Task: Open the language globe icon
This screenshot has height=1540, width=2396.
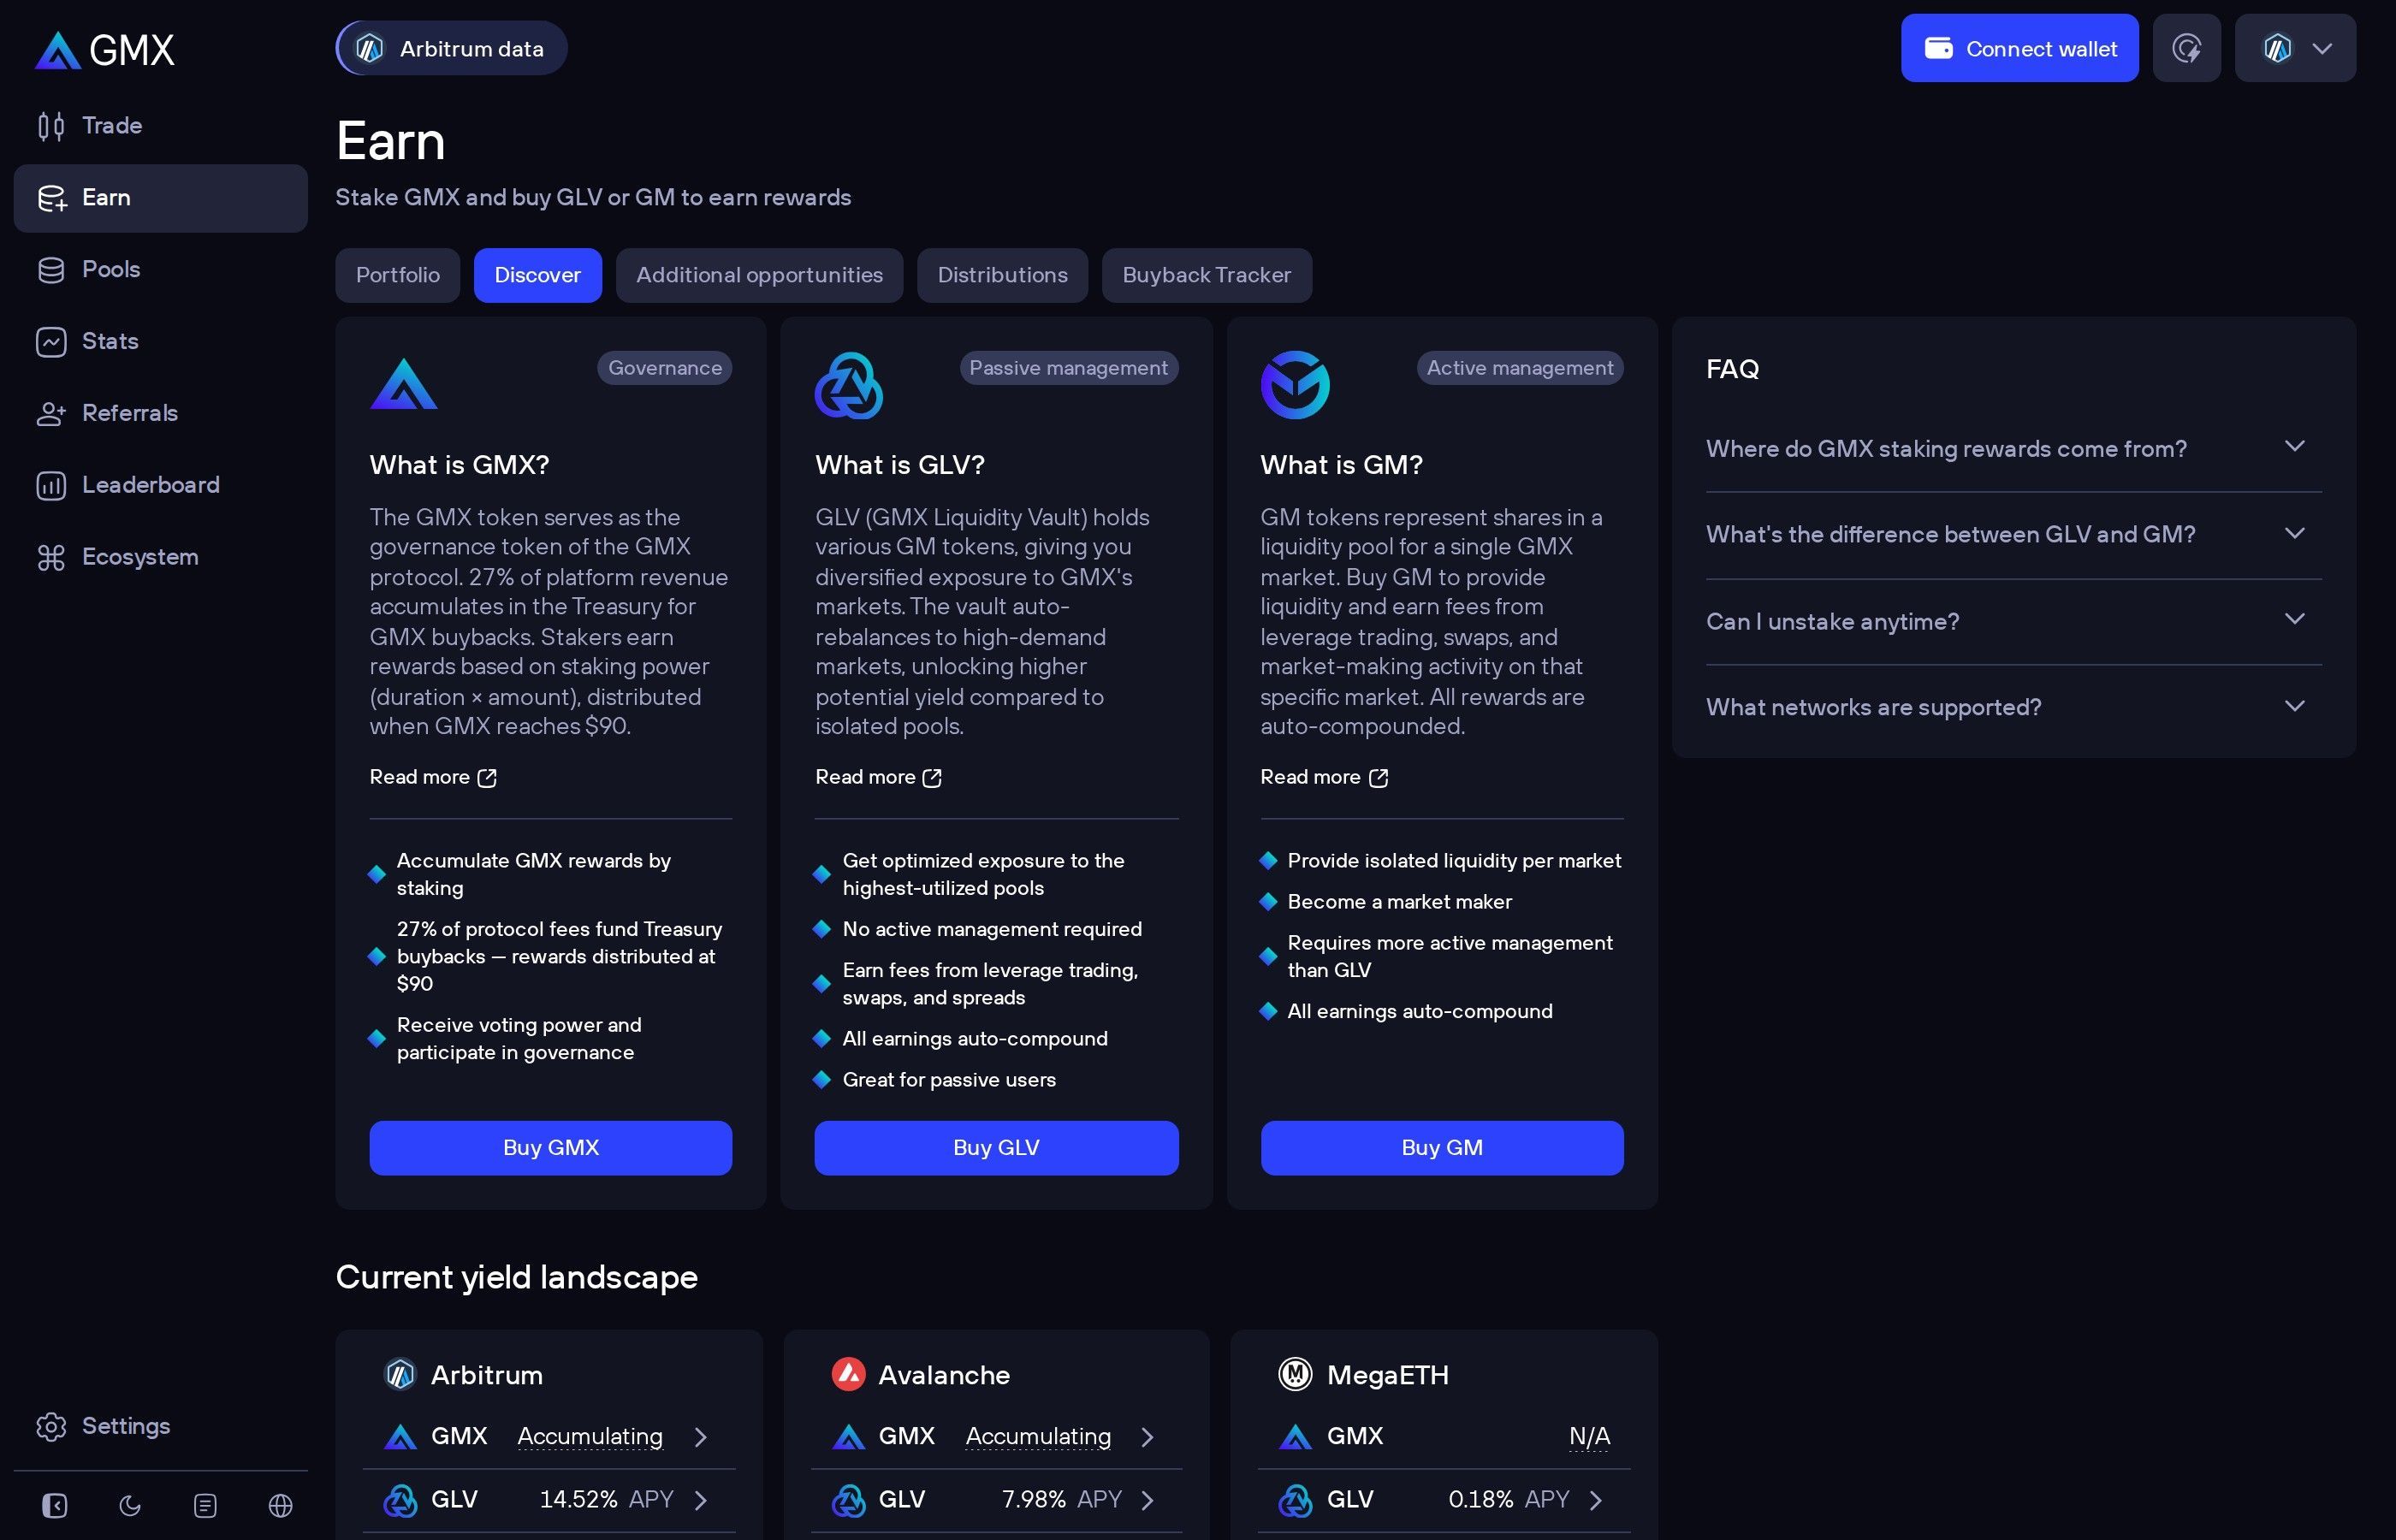Action: [x=280, y=1506]
